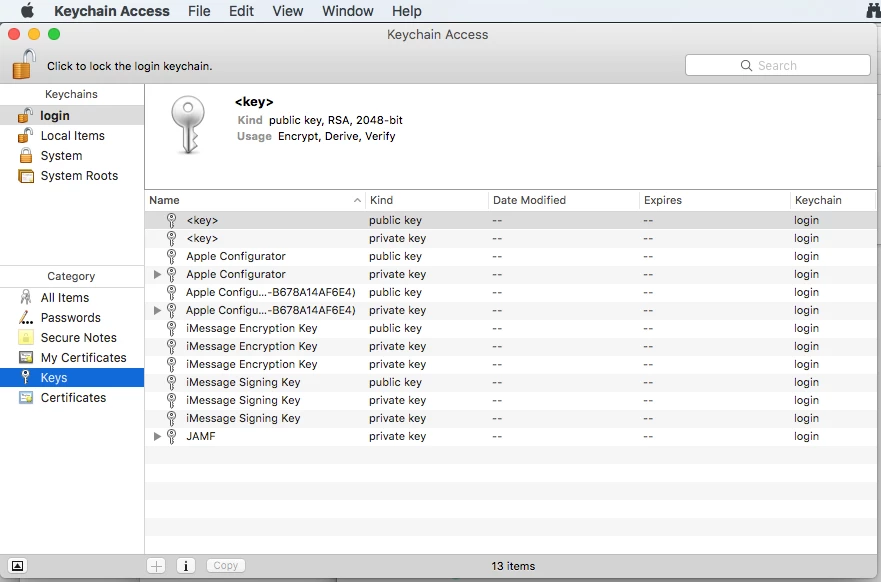Open the View menu
Screen dimensions: 881x582
tap(288, 11)
